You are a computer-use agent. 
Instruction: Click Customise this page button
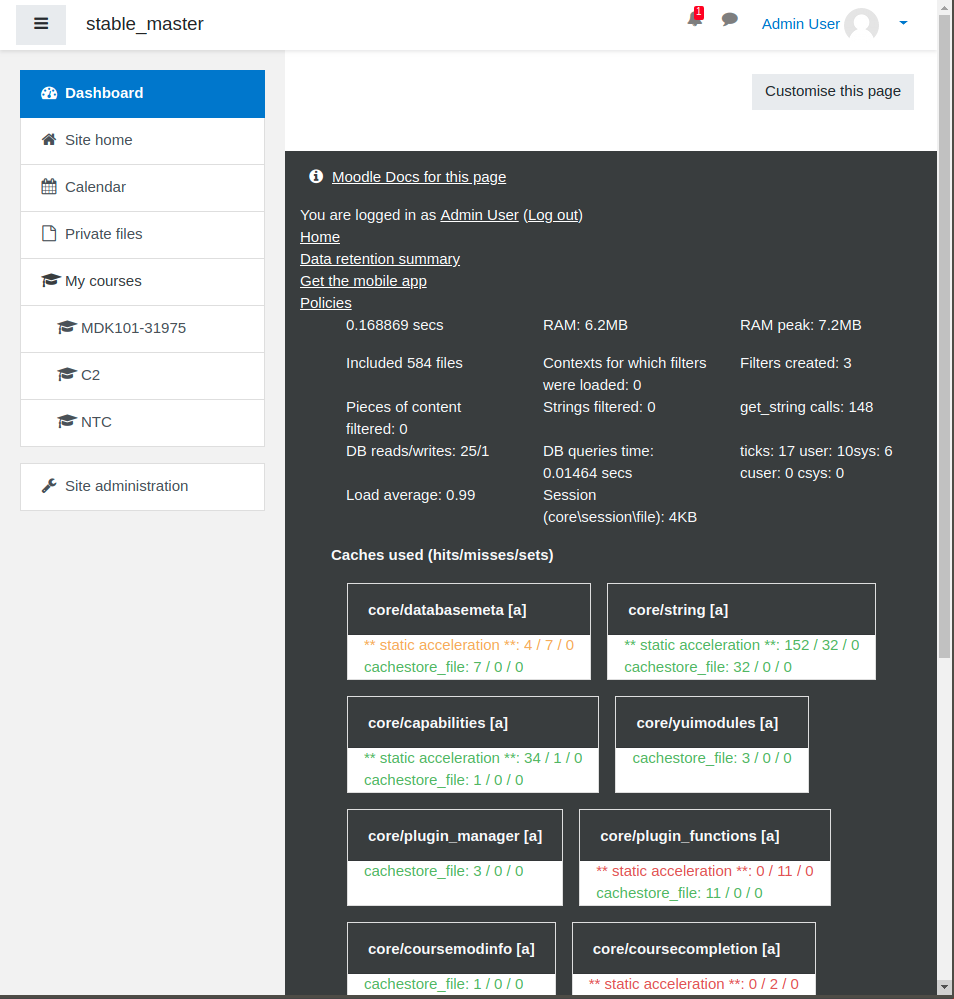(832, 92)
